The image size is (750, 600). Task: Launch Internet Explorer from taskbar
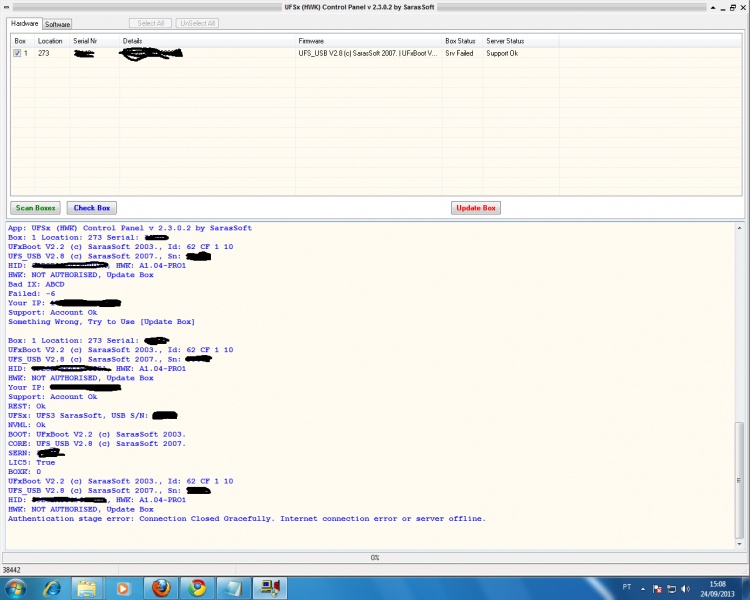(52, 589)
